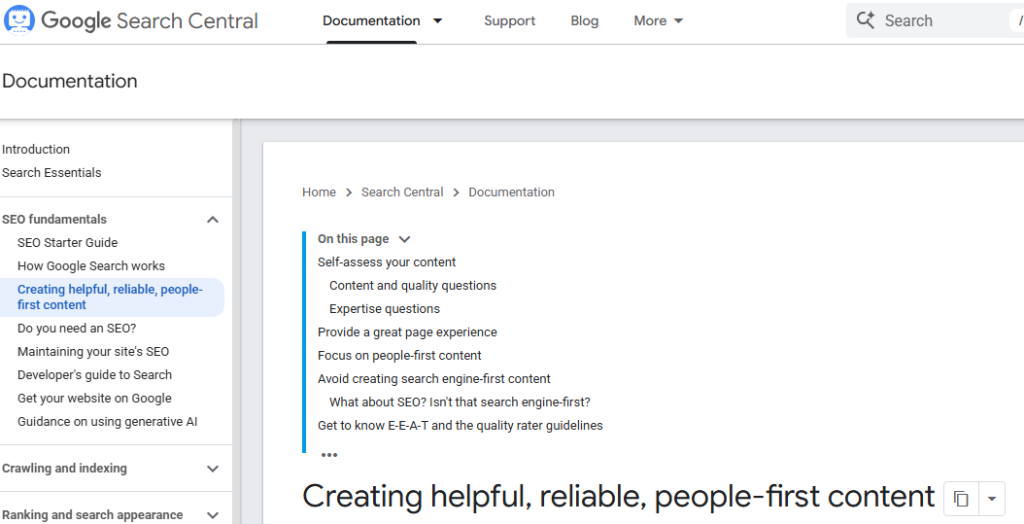Click the copy page icon beside the title

pyautogui.click(x=960, y=498)
